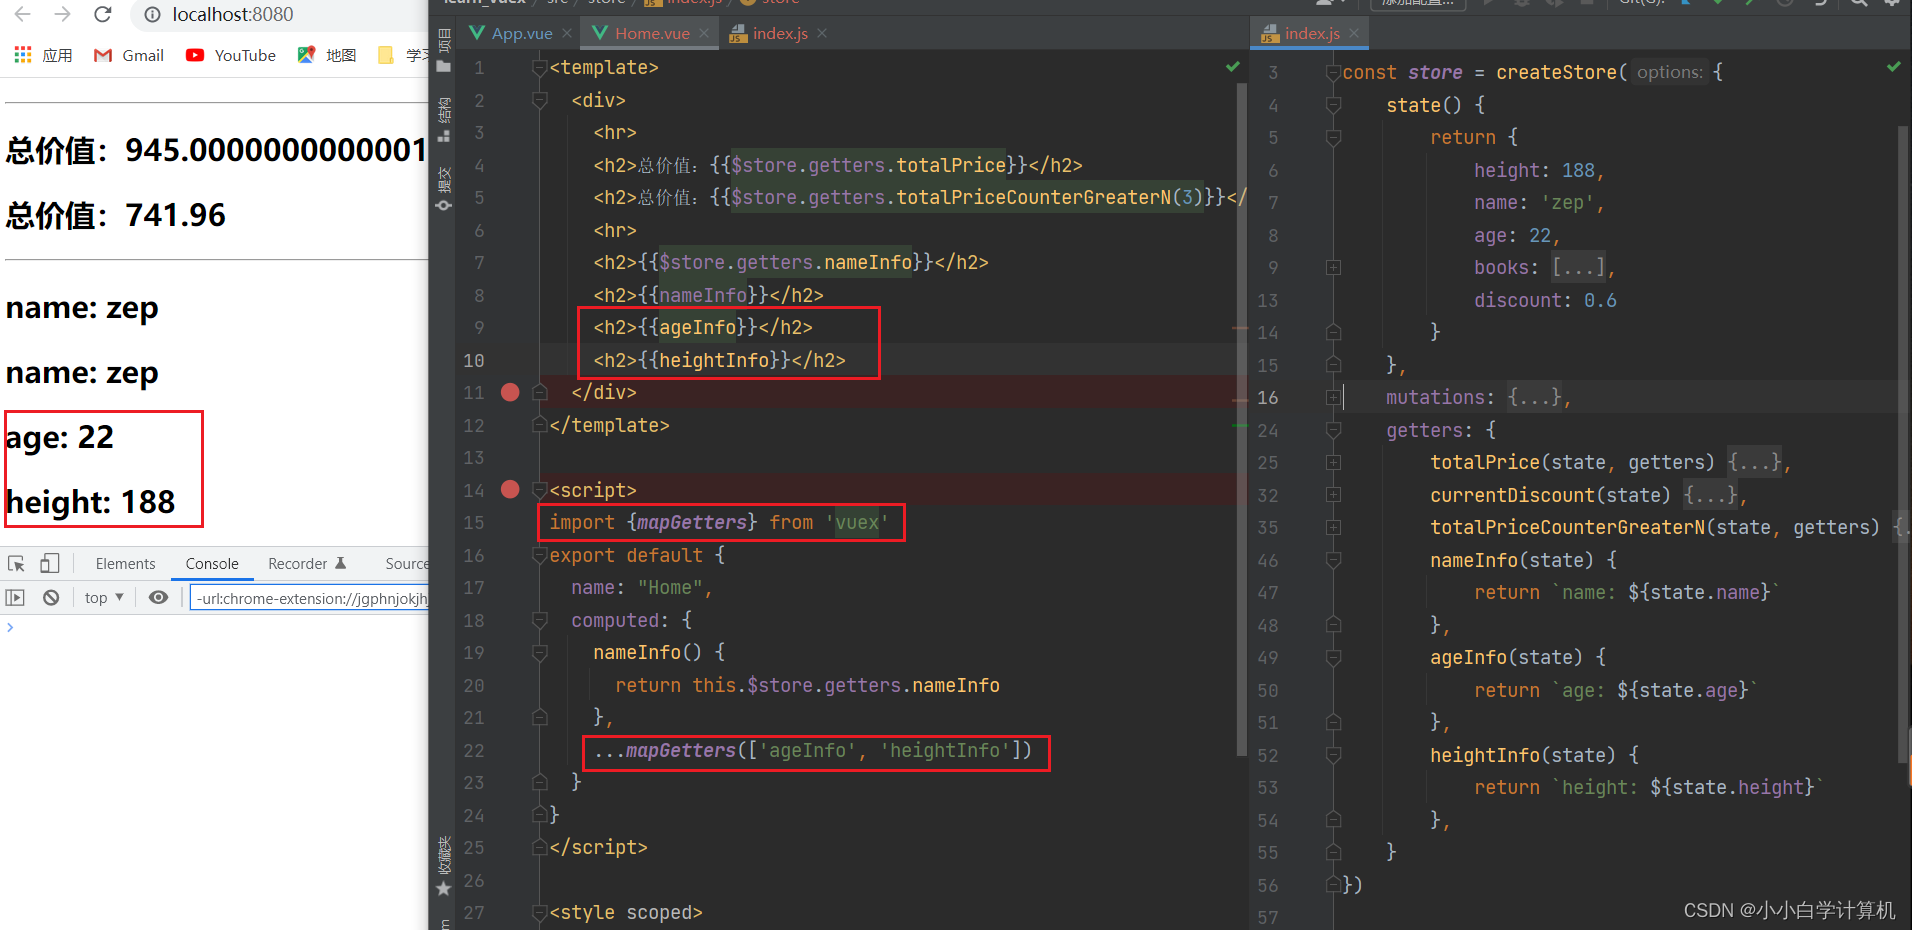Collapse the getters block on line 24
The height and width of the screenshot is (930, 1912).
coord(1333,430)
